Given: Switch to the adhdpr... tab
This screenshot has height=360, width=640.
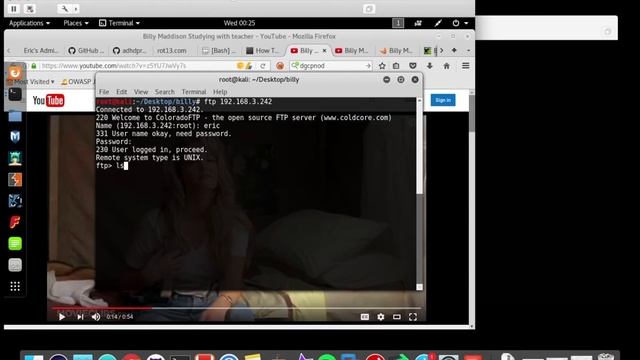Looking at the screenshot, I should pyautogui.click(x=130, y=51).
